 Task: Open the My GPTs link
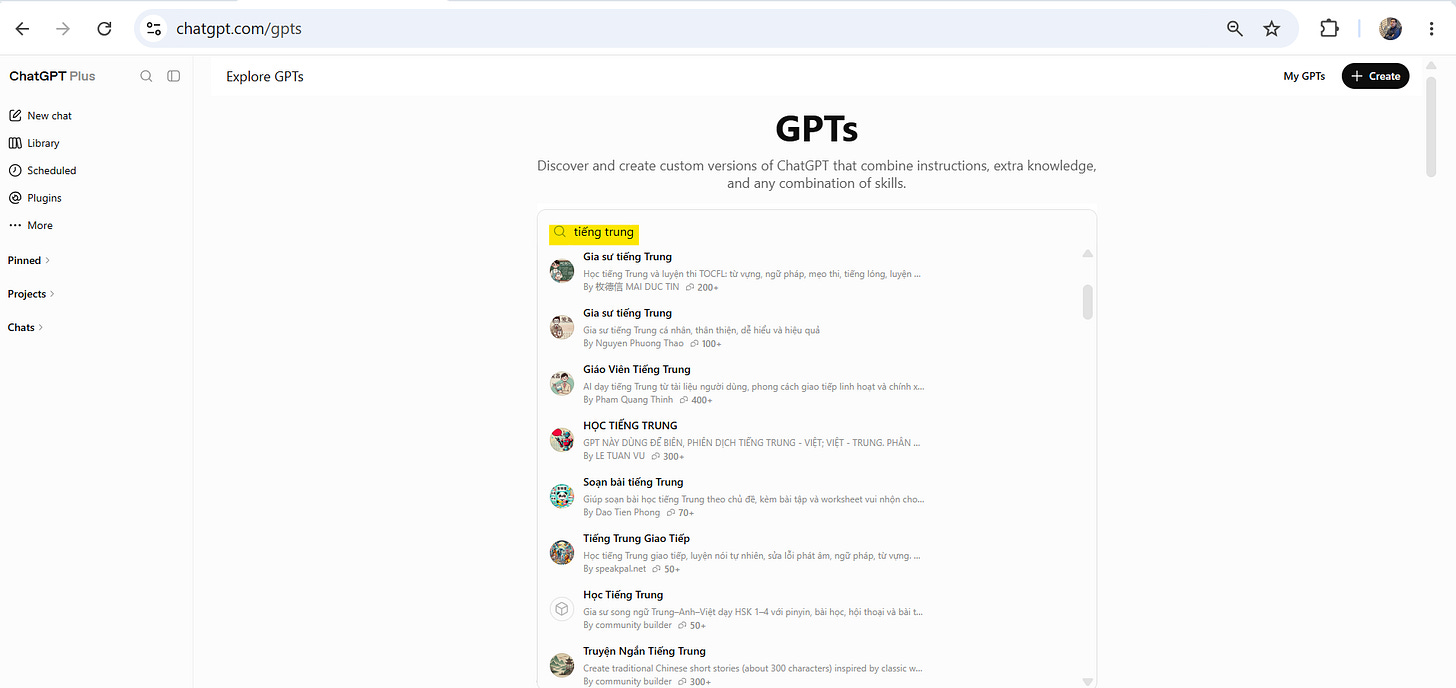[1304, 76]
